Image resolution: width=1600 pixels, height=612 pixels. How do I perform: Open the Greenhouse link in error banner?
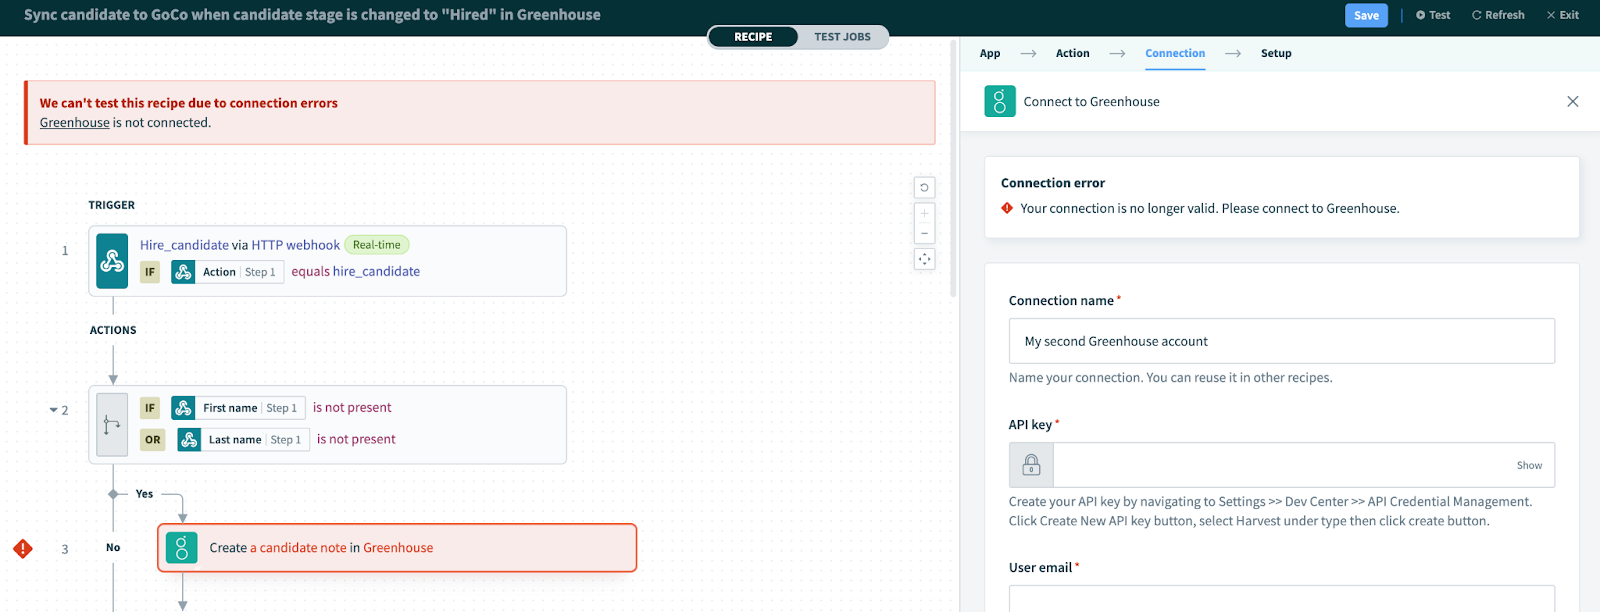point(75,123)
